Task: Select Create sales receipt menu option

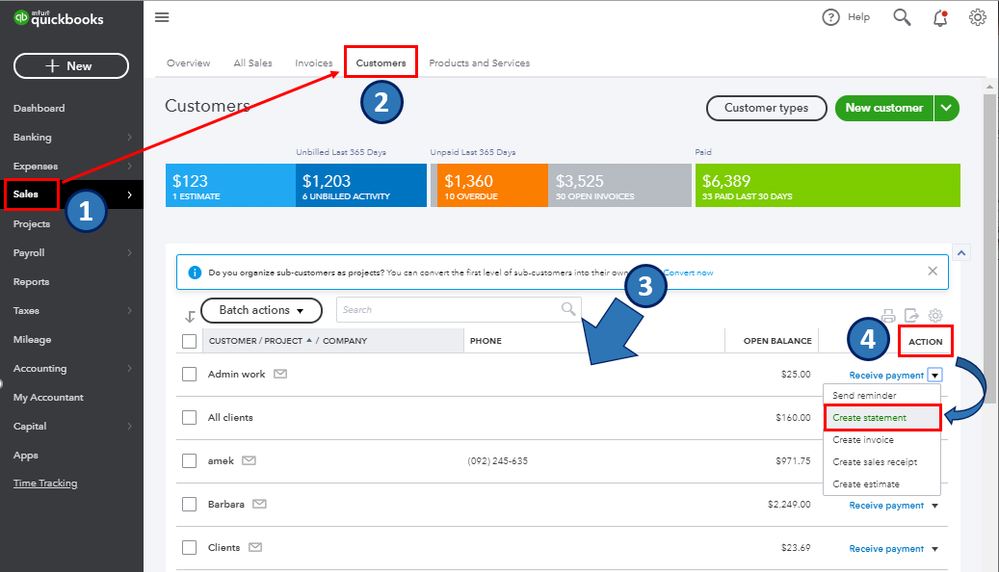Action: pos(882,462)
